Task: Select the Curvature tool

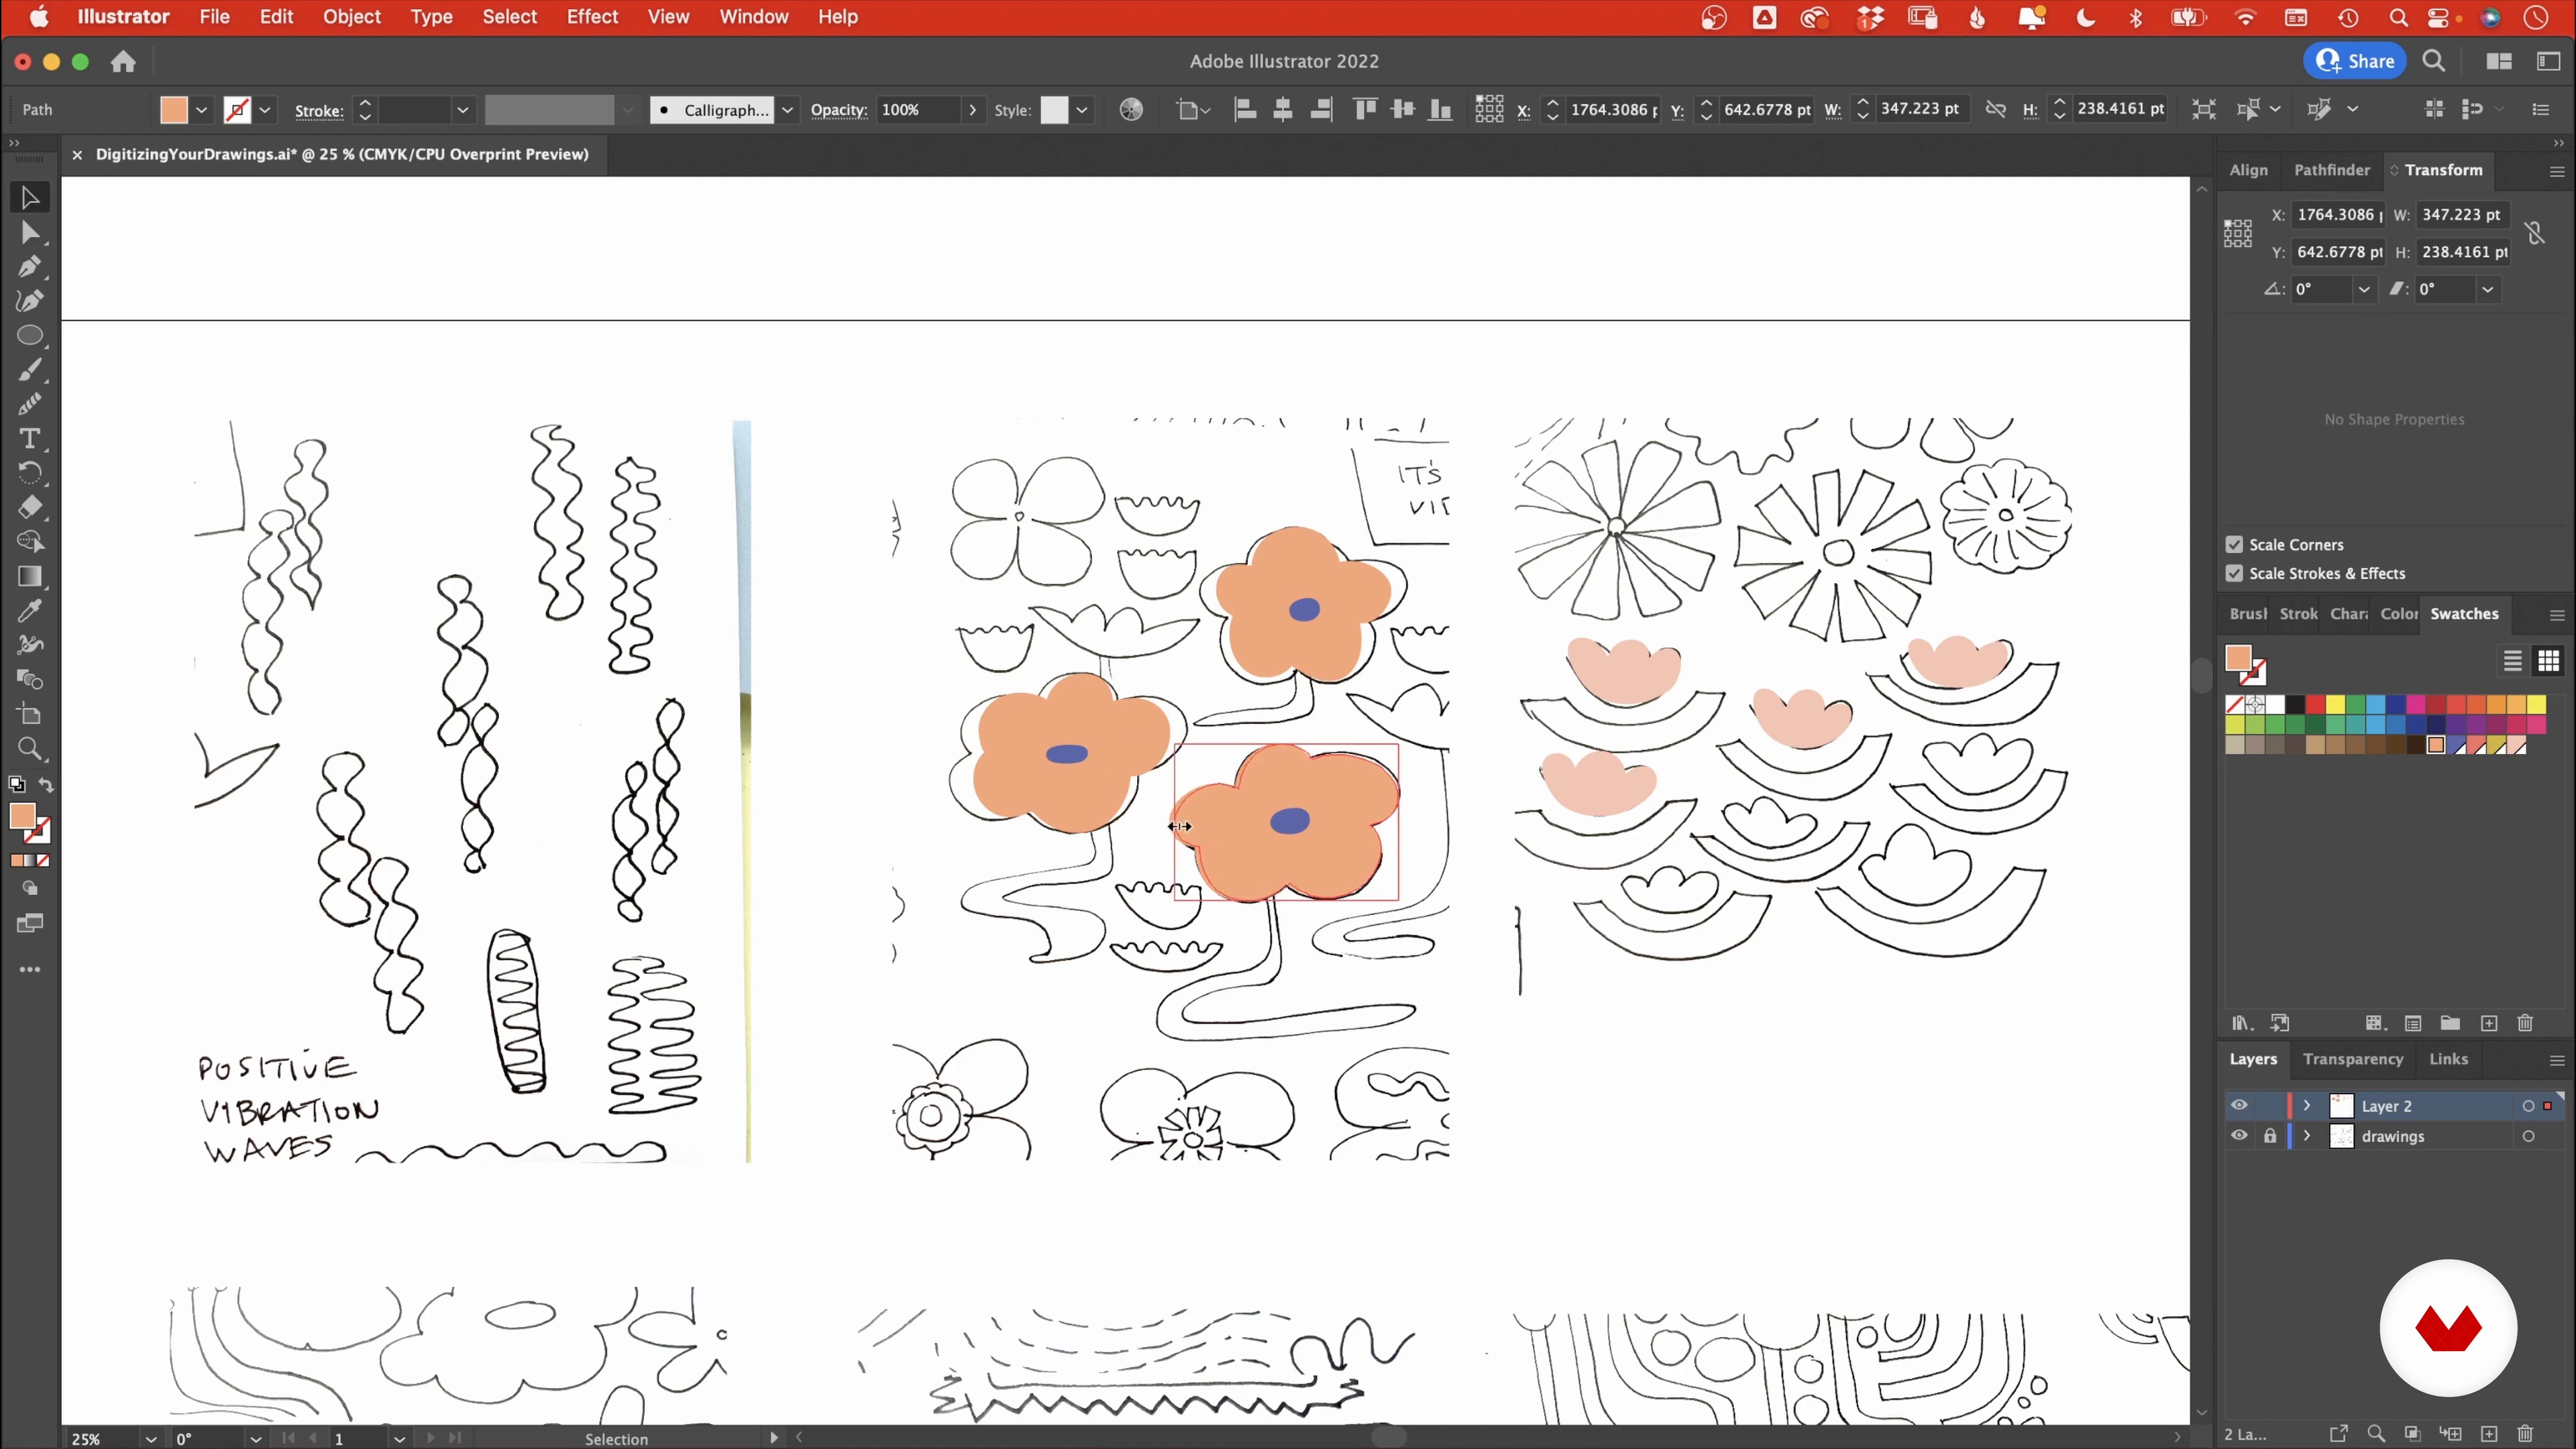Action: [x=29, y=301]
